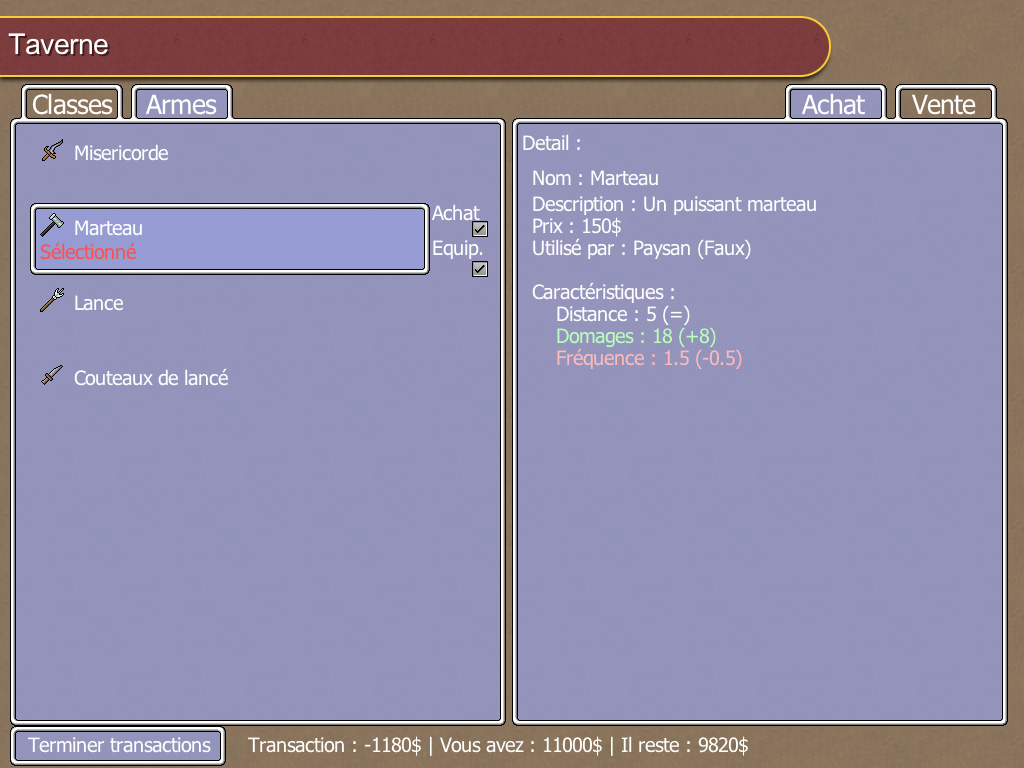Click the Transaction total in status bar
1024x768 pixels.
(x=334, y=745)
